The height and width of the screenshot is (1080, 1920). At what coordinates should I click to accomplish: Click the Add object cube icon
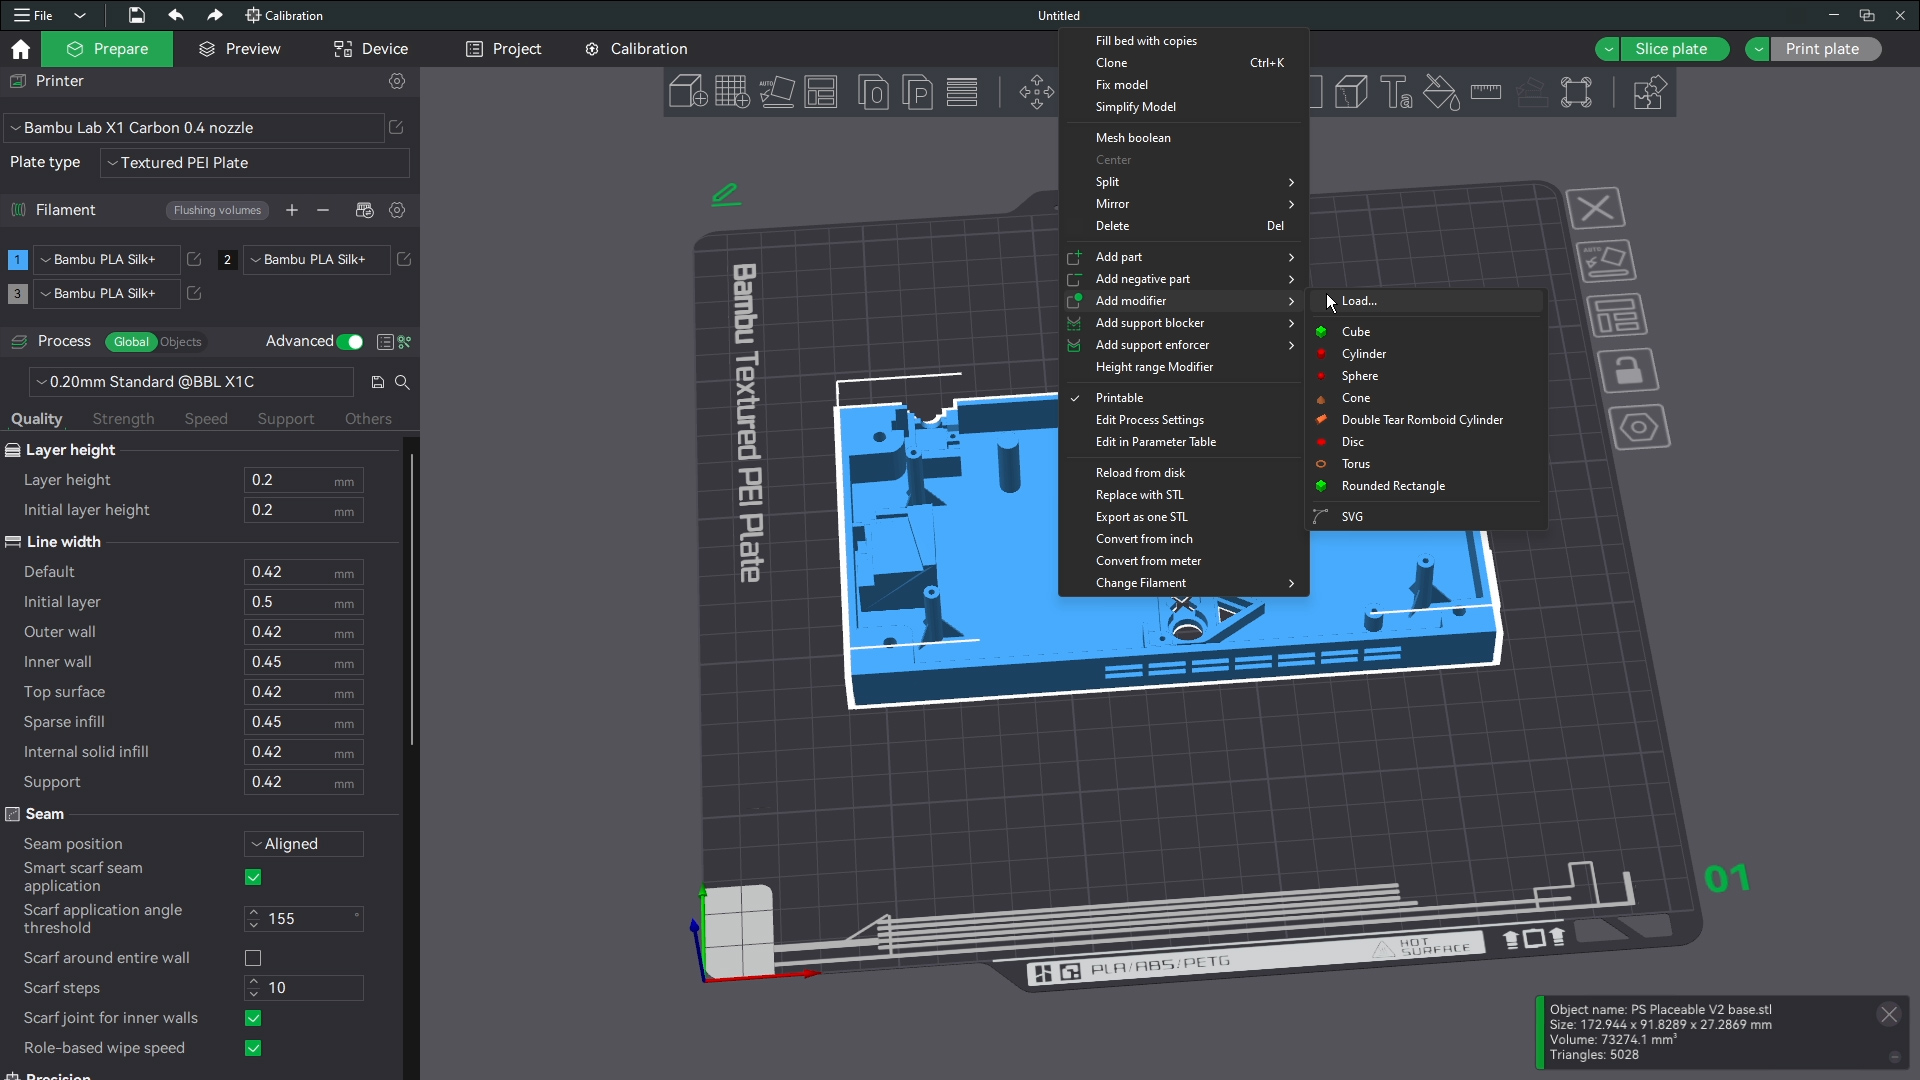(687, 92)
